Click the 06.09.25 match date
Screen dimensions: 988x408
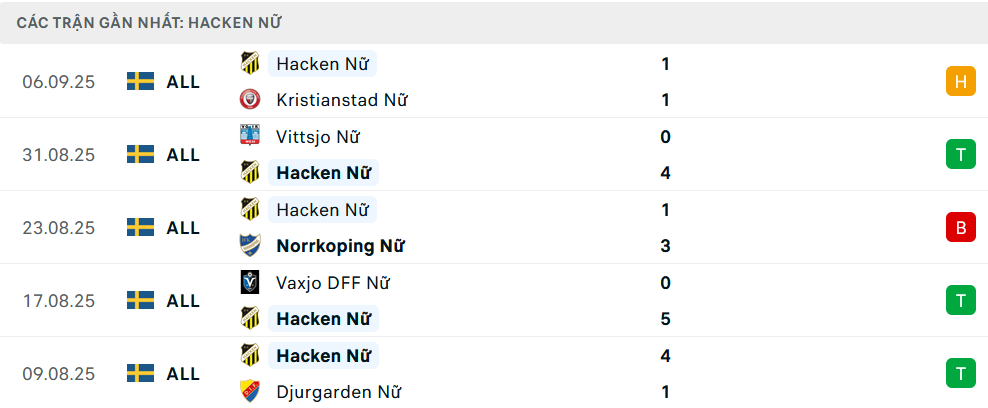(x=58, y=82)
